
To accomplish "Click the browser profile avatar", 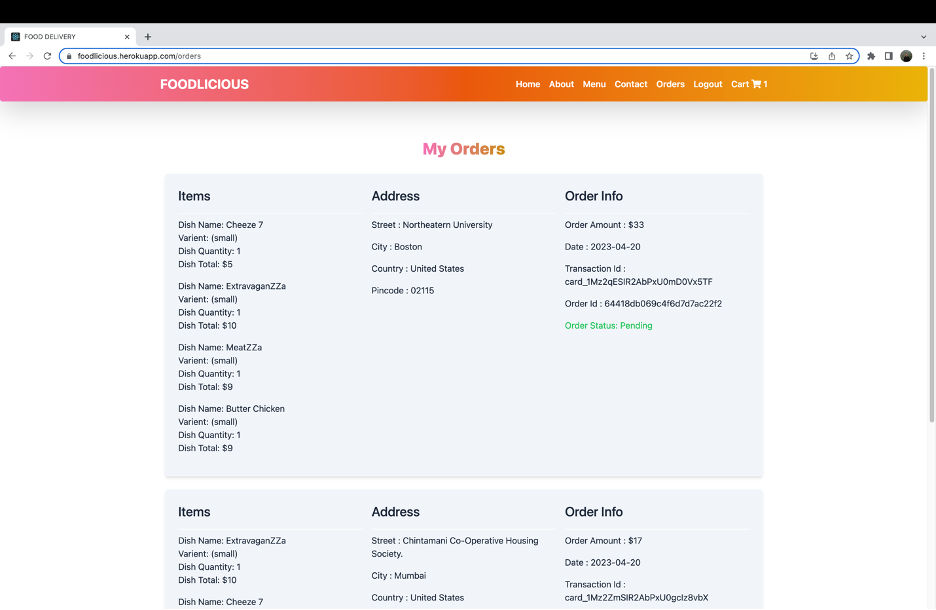I will click(x=906, y=56).
